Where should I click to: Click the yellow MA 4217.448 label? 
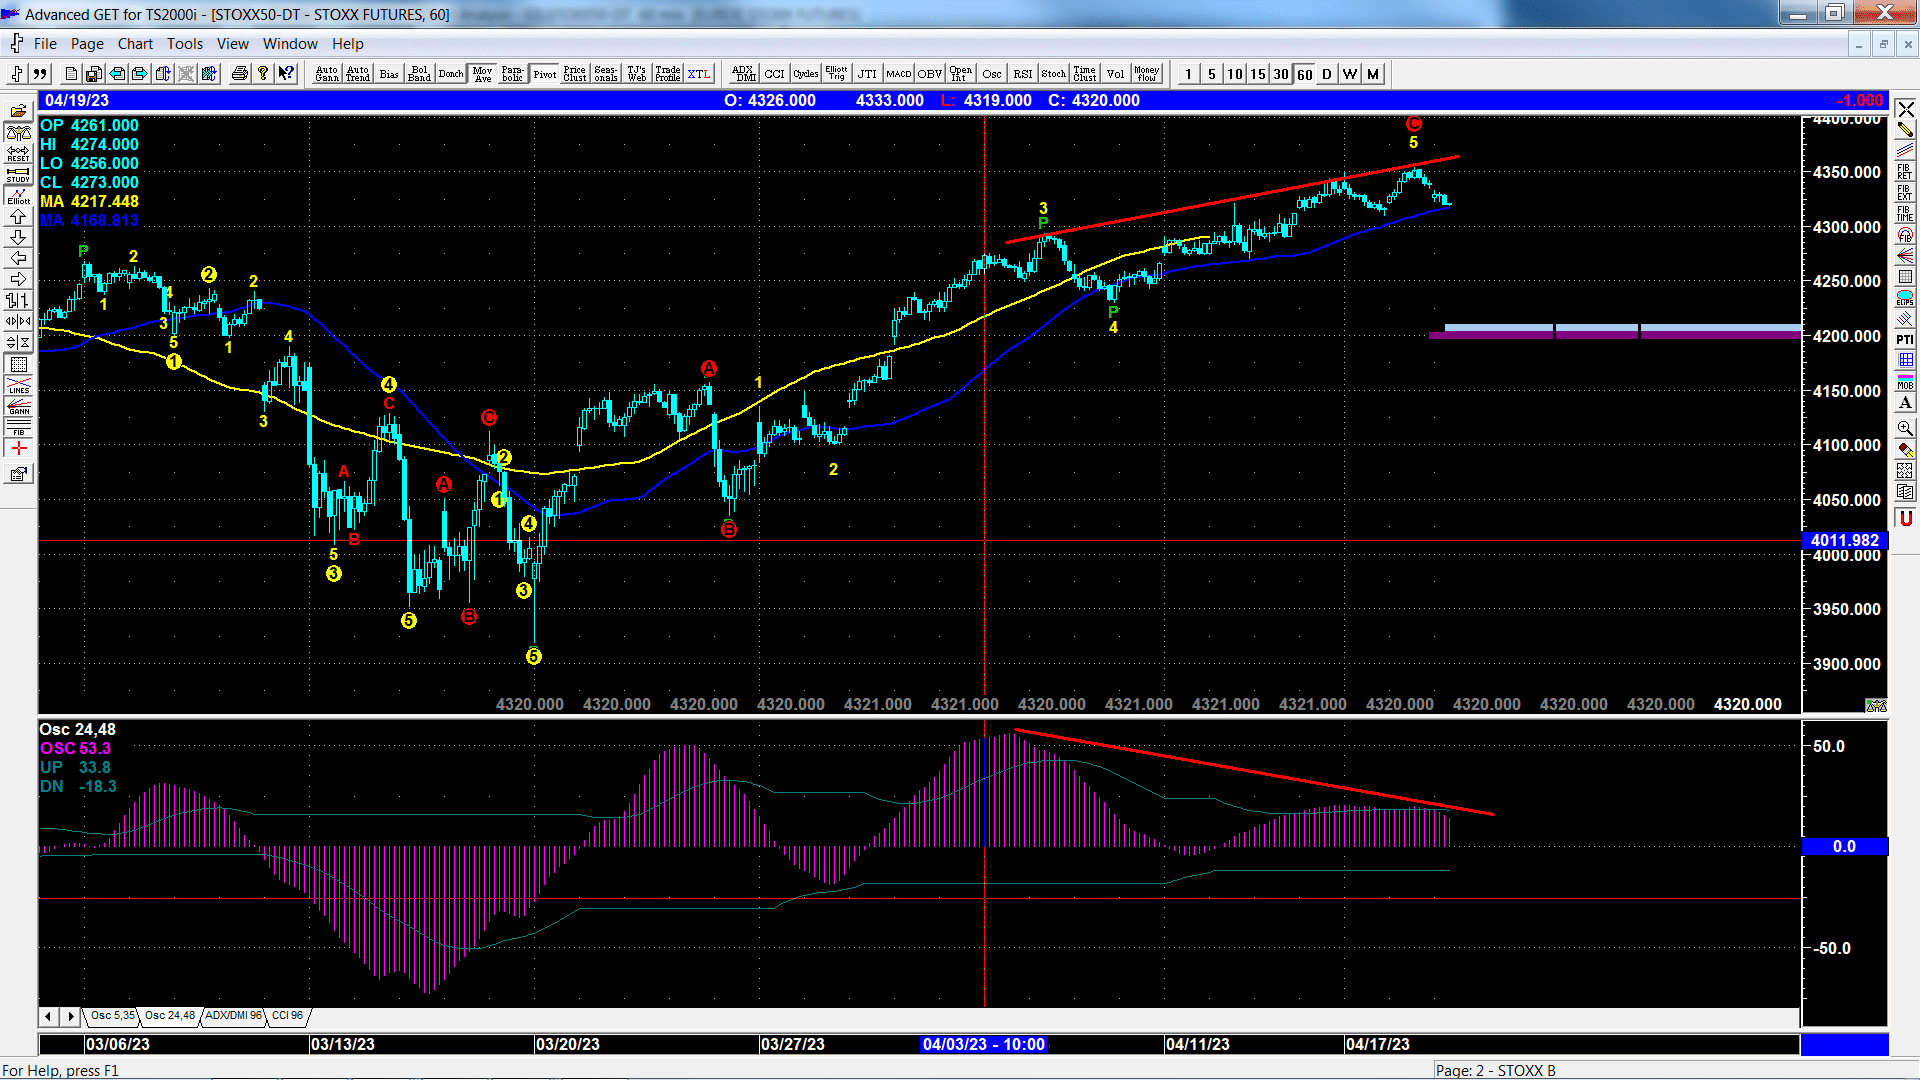pyautogui.click(x=90, y=202)
